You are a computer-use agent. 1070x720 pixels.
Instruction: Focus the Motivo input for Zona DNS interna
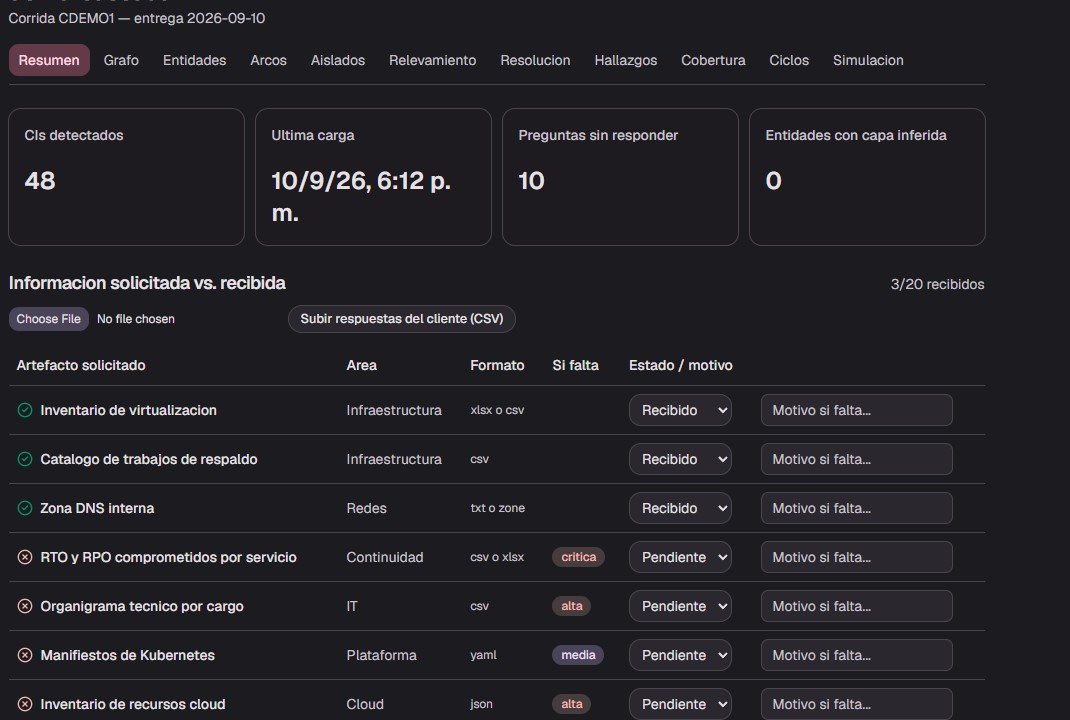[856, 508]
